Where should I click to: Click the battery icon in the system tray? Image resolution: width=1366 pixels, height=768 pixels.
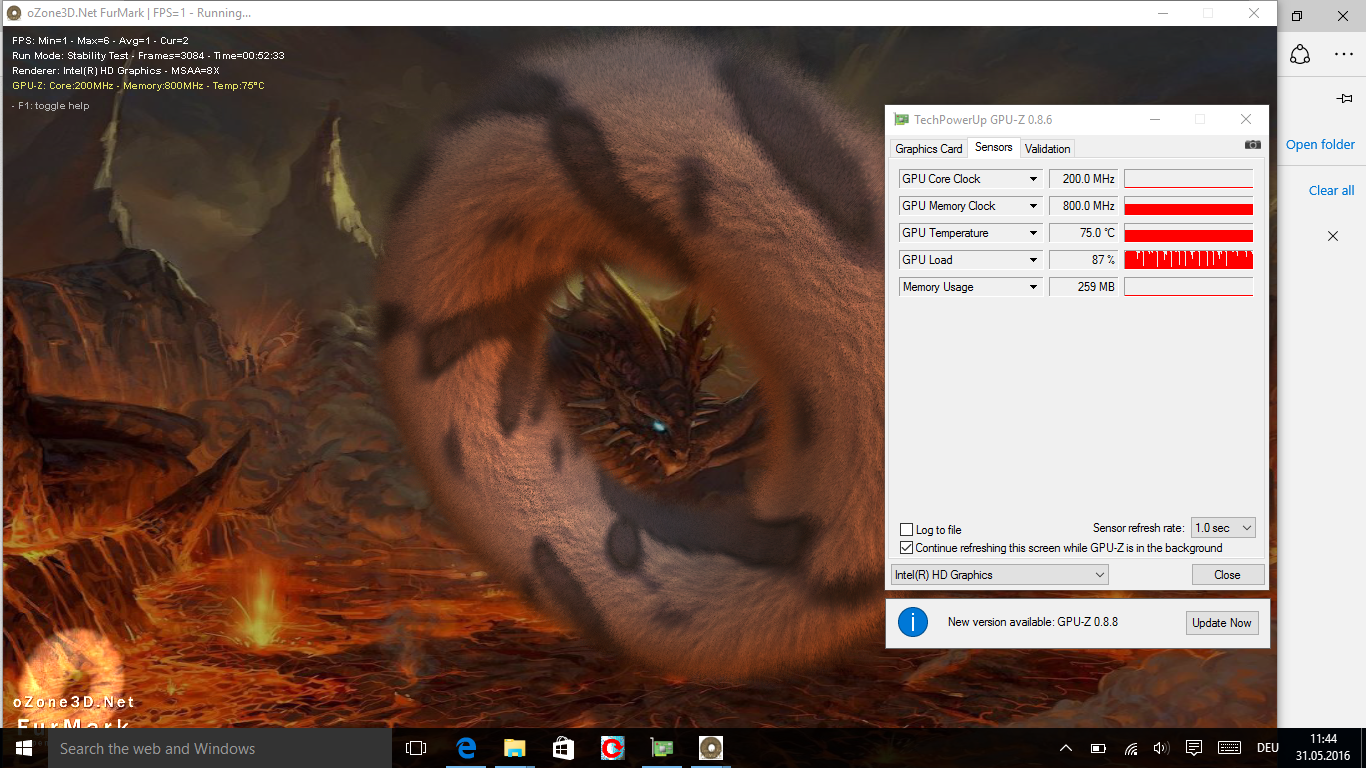(1098, 748)
